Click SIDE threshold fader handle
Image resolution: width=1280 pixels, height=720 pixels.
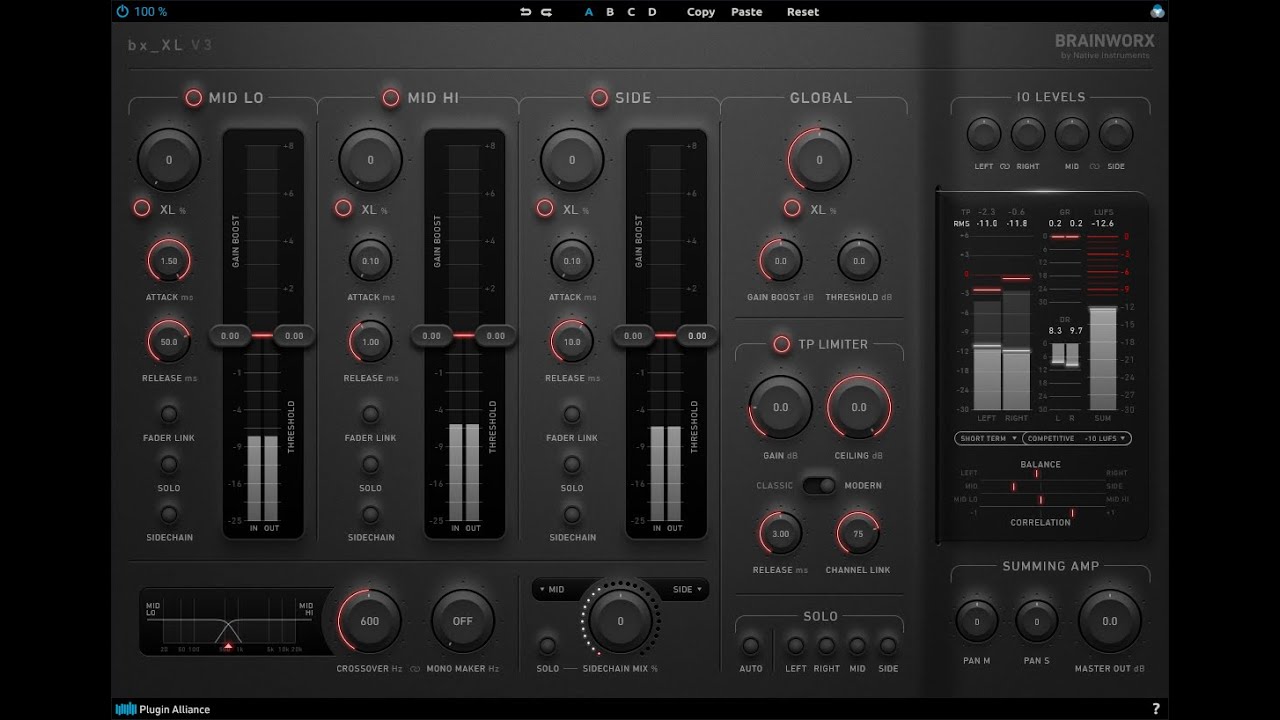click(697, 336)
